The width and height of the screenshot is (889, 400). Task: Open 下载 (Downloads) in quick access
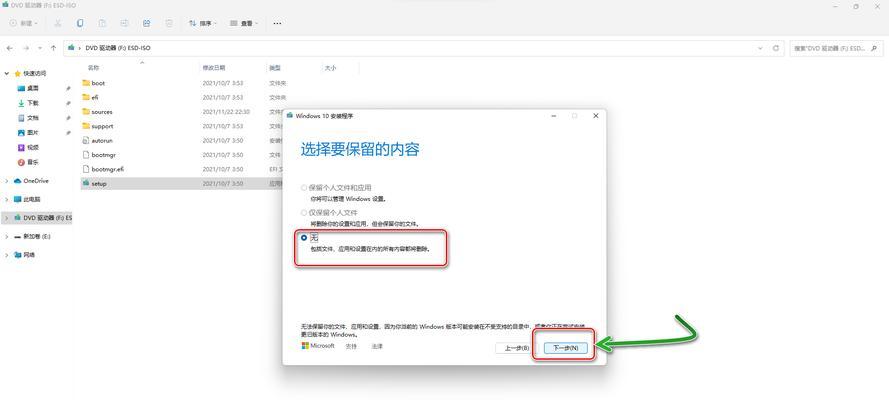pos(33,103)
